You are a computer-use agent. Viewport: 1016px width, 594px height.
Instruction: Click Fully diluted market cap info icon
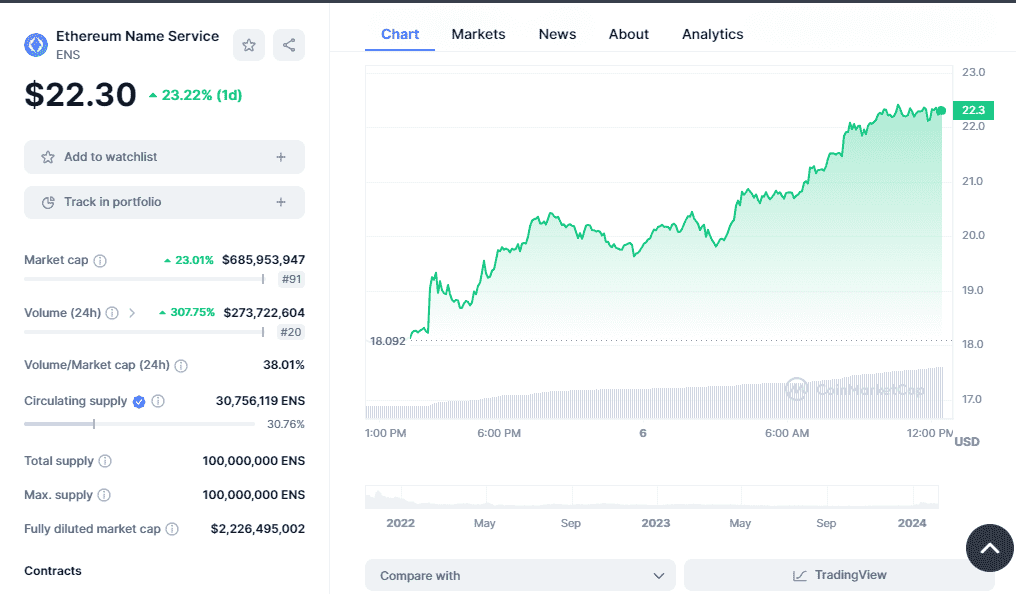172,529
